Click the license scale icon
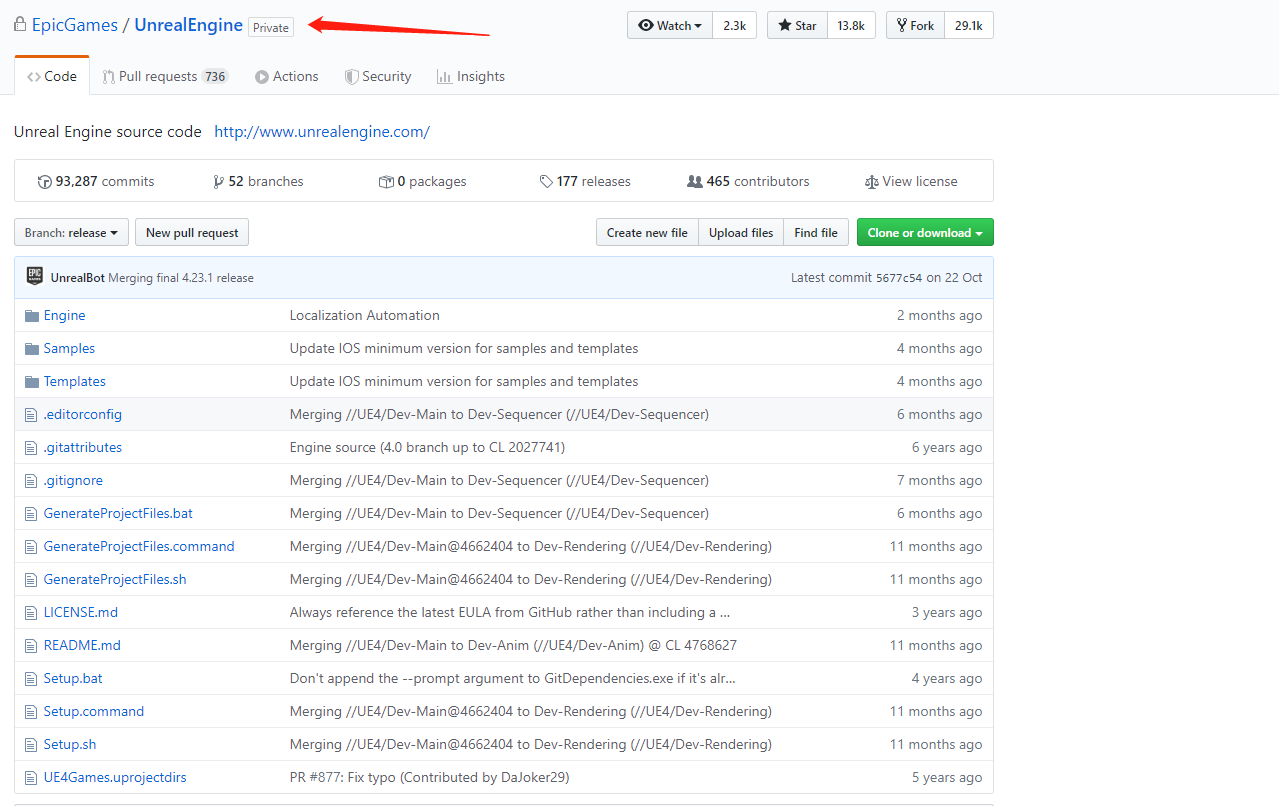Screen dimensions: 1279x806 point(872,182)
